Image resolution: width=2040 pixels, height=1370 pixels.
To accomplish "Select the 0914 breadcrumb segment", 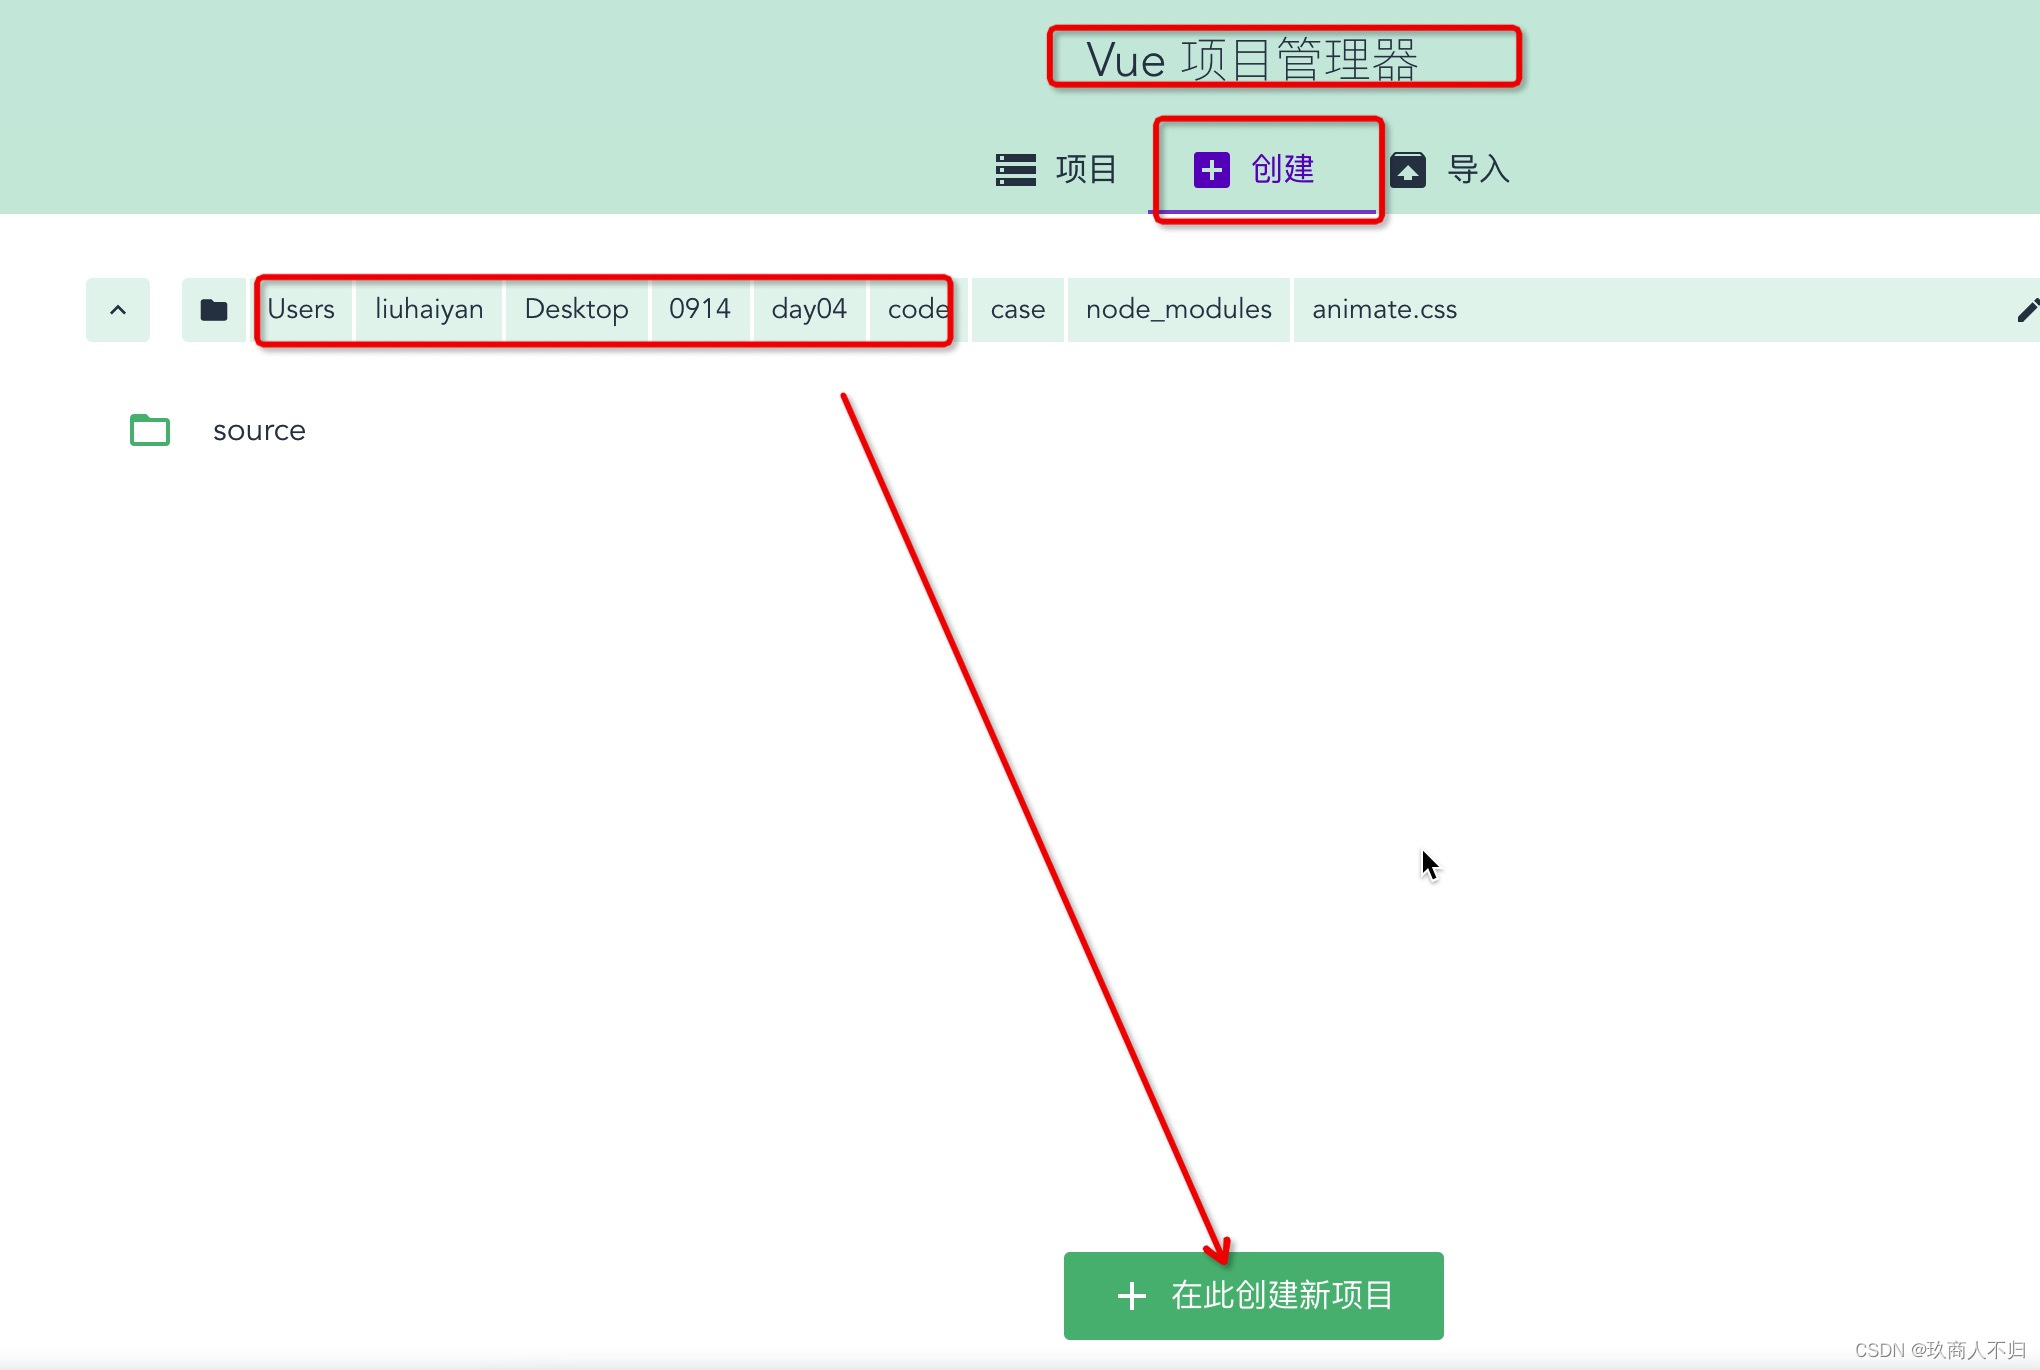I will (x=700, y=310).
